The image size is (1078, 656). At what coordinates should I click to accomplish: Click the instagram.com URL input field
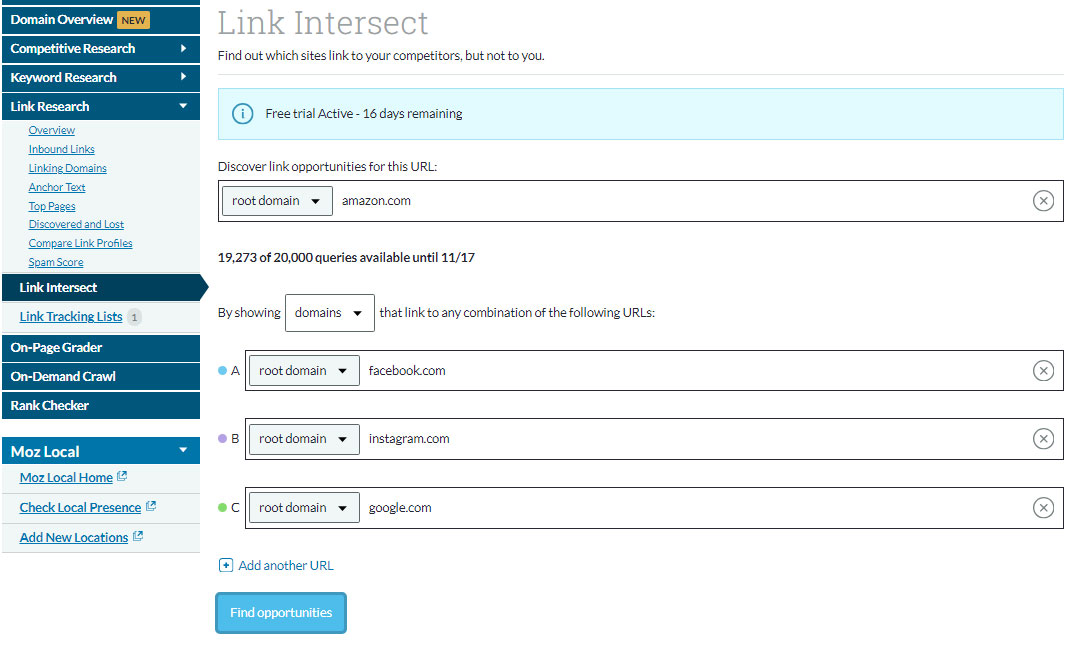[x=690, y=439]
